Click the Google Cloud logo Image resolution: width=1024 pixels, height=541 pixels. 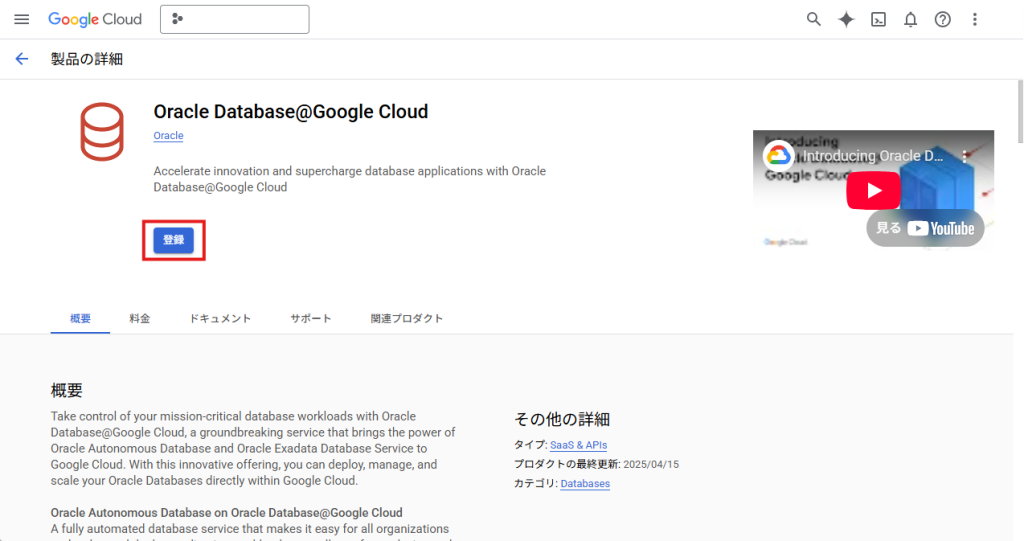(95, 19)
